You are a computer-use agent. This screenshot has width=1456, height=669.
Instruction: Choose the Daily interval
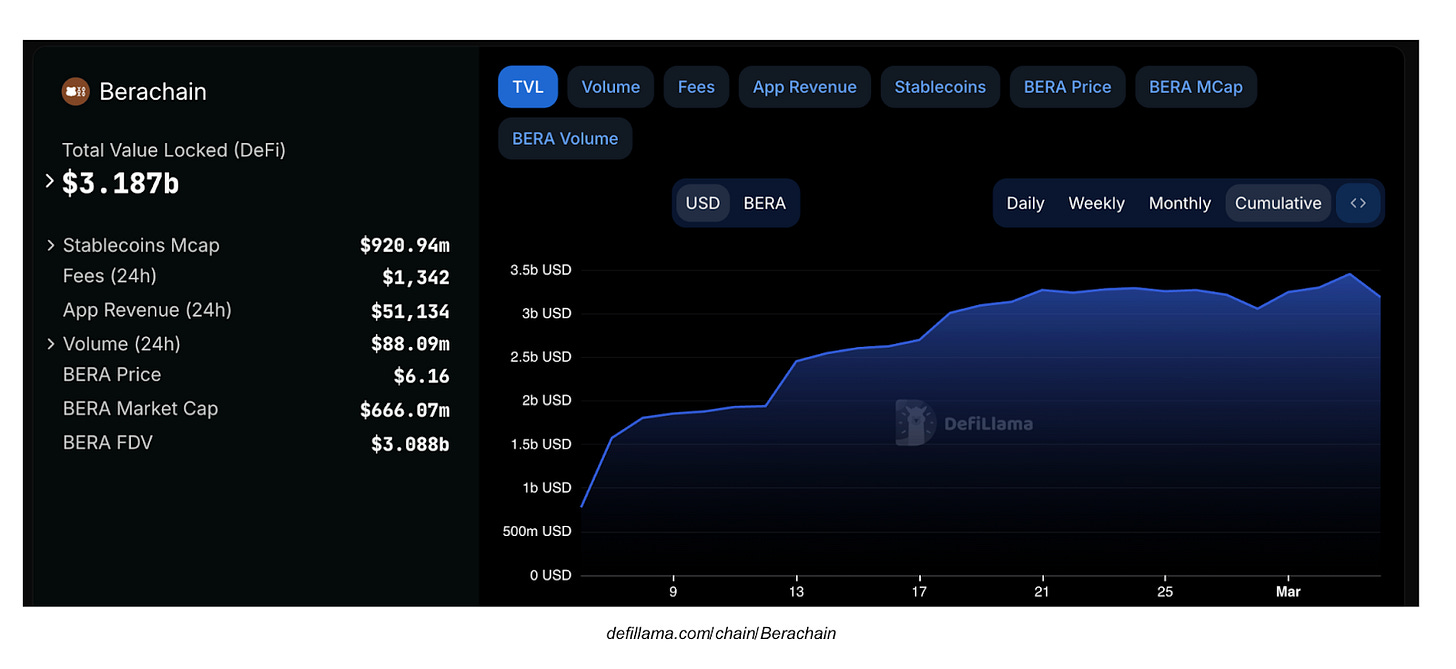tap(1025, 203)
